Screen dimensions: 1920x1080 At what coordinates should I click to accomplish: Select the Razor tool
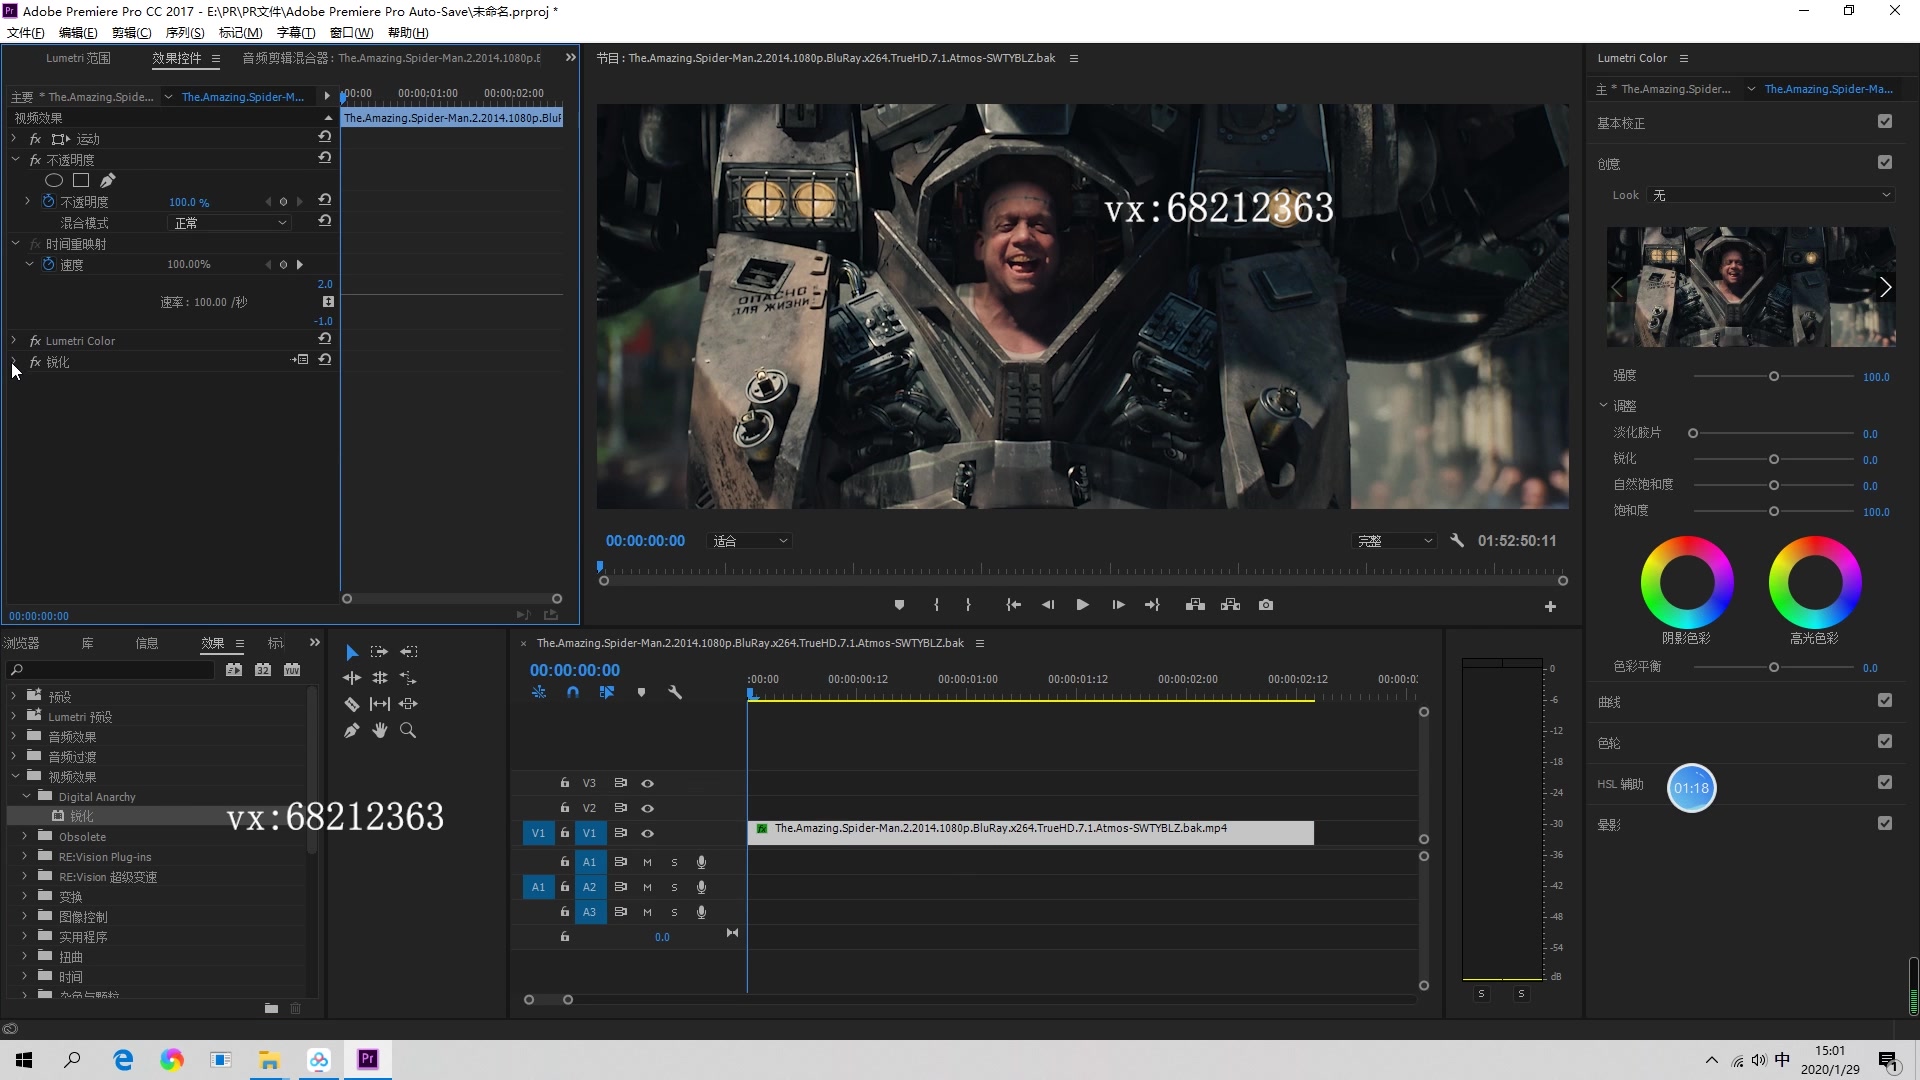coord(352,704)
